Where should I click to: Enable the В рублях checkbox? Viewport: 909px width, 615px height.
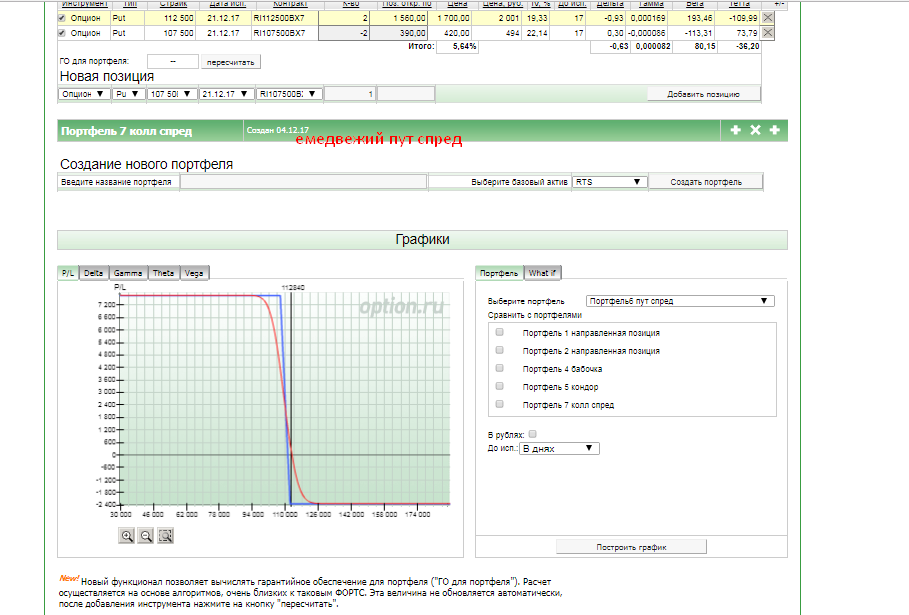[x=532, y=434]
